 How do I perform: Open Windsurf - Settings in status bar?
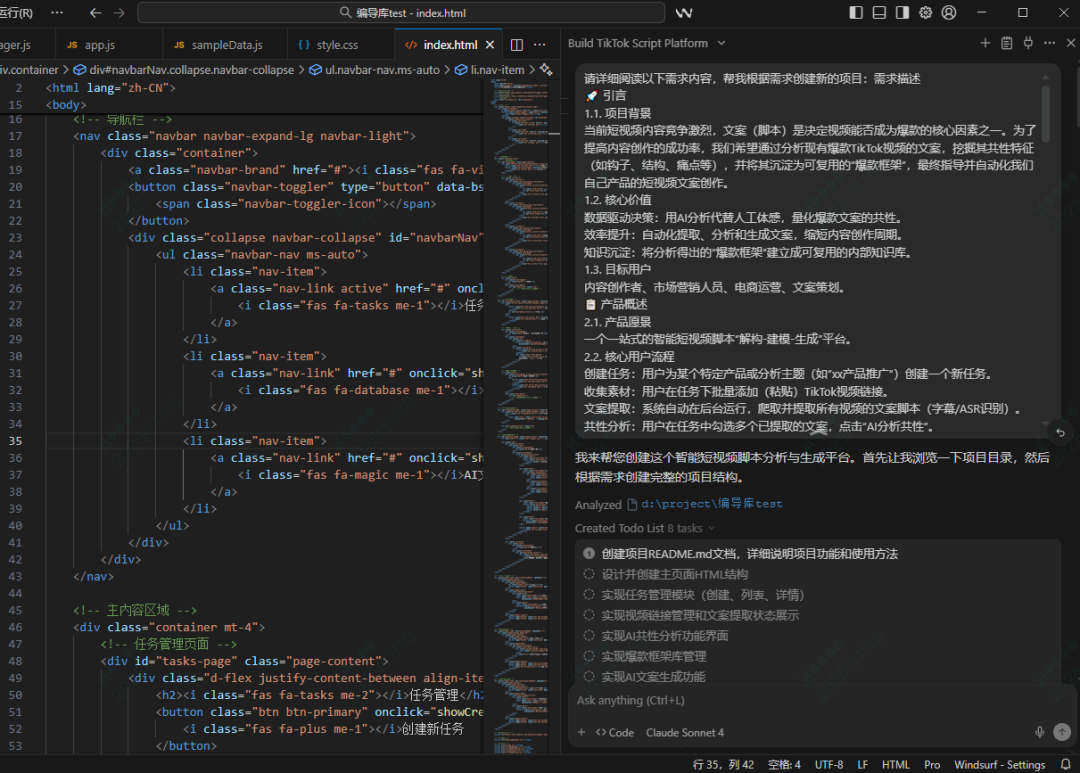coord(999,764)
